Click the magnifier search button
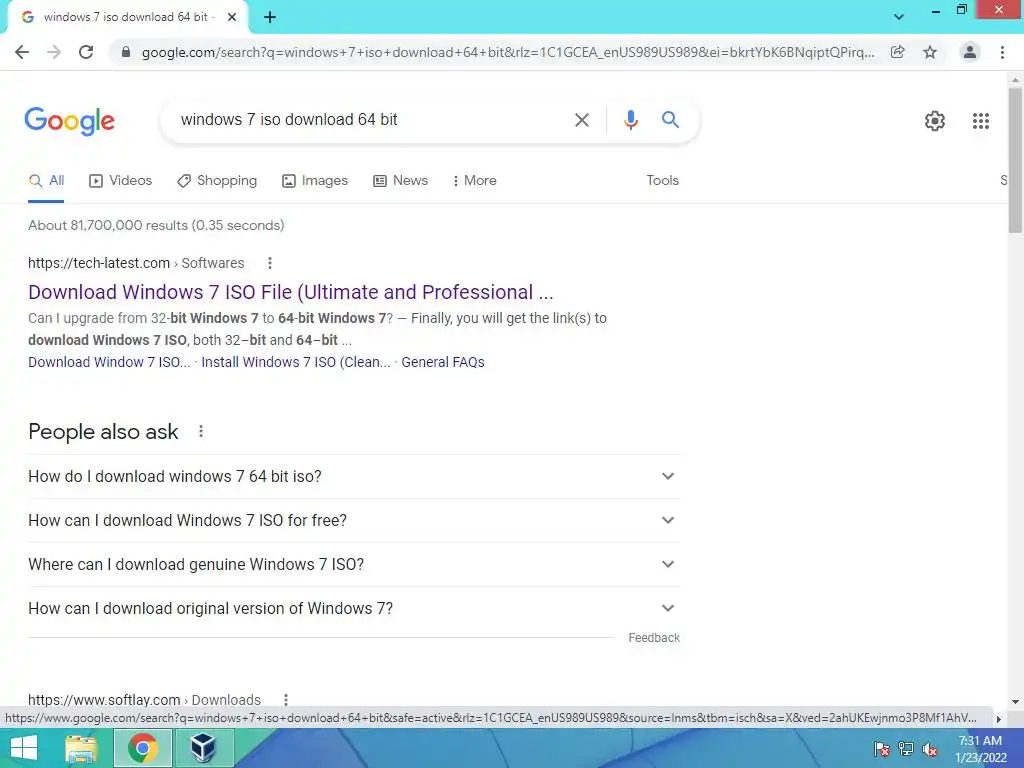1024x768 pixels. click(x=670, y=120)
